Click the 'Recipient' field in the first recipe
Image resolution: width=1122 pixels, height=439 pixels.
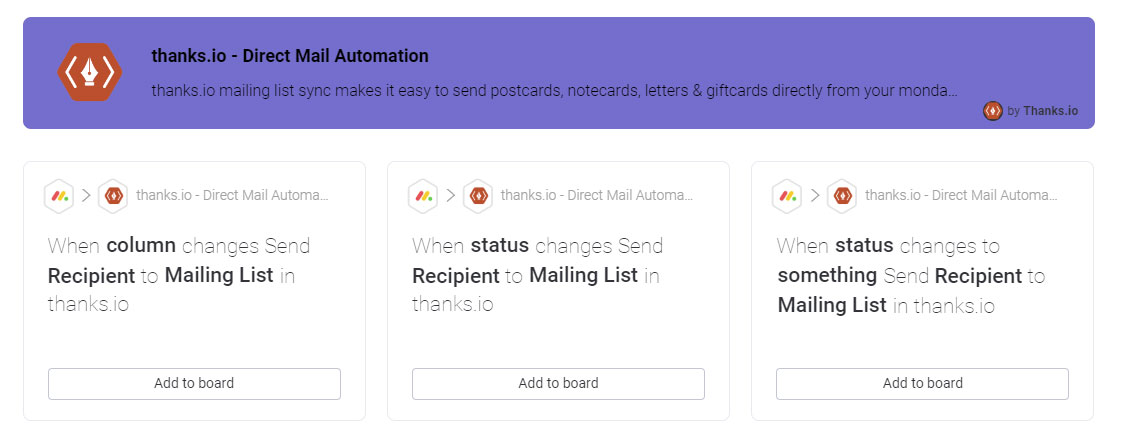pos(91,276)
